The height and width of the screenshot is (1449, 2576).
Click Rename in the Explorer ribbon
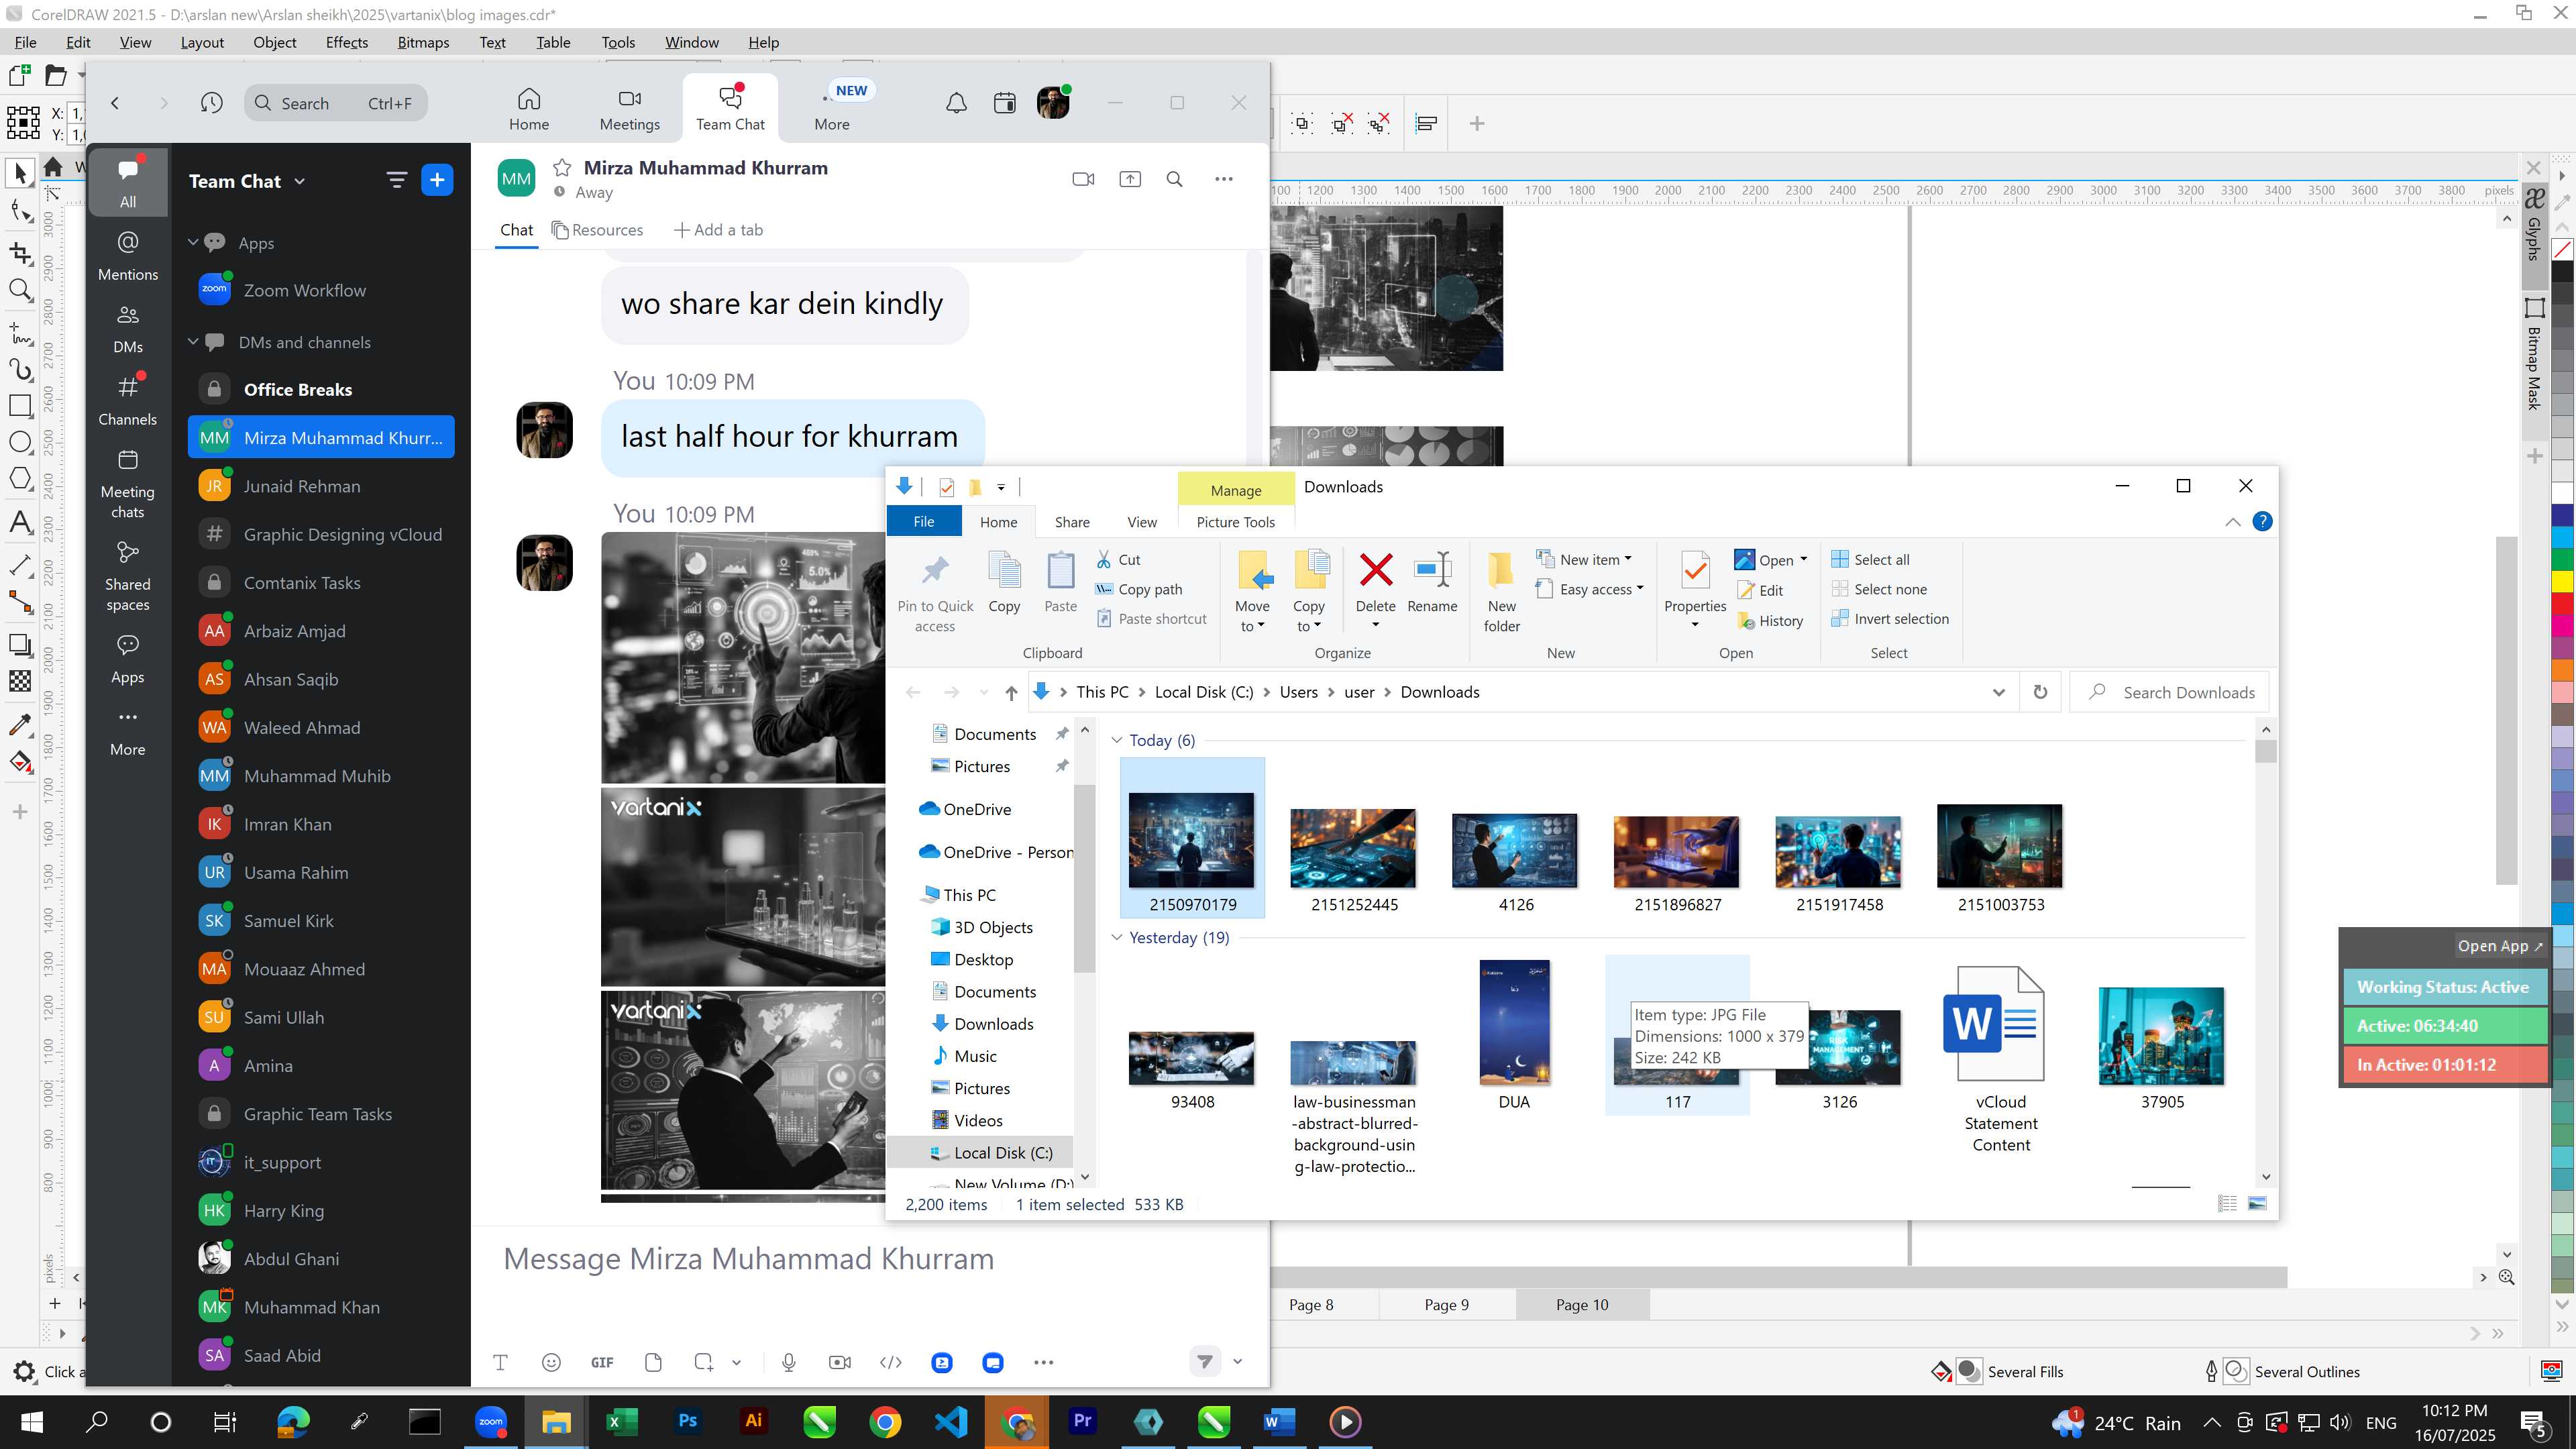click(1432, 583)
